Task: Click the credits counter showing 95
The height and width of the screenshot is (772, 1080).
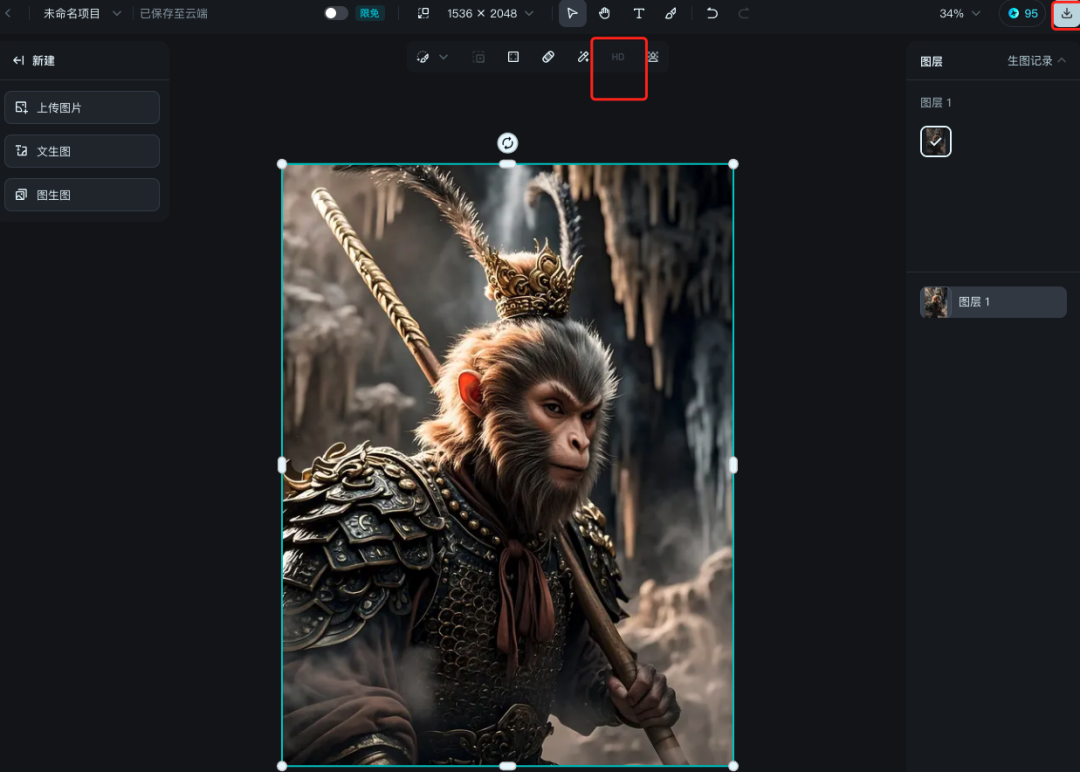Action: (x=1023, y=13)
